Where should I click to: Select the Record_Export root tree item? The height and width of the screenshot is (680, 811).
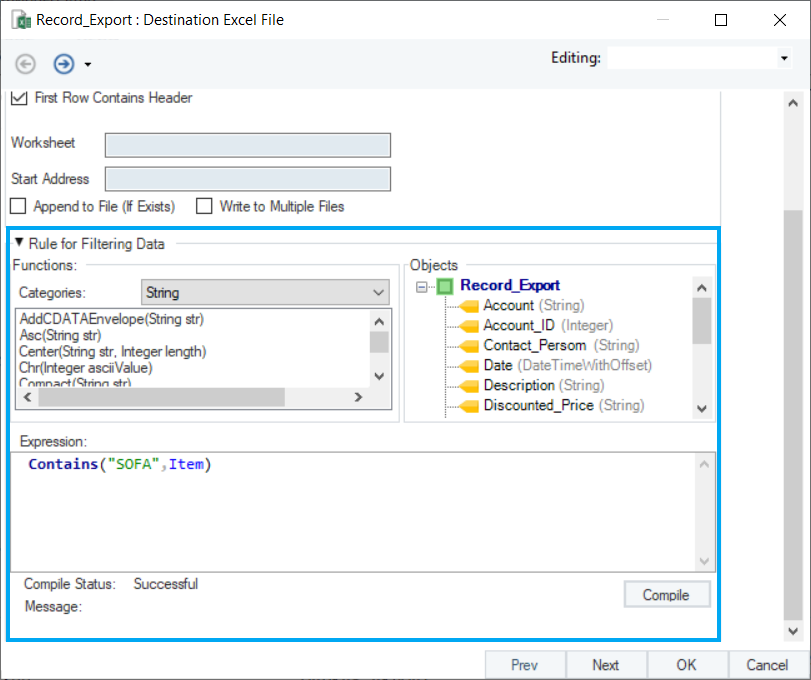coord(510,285)
